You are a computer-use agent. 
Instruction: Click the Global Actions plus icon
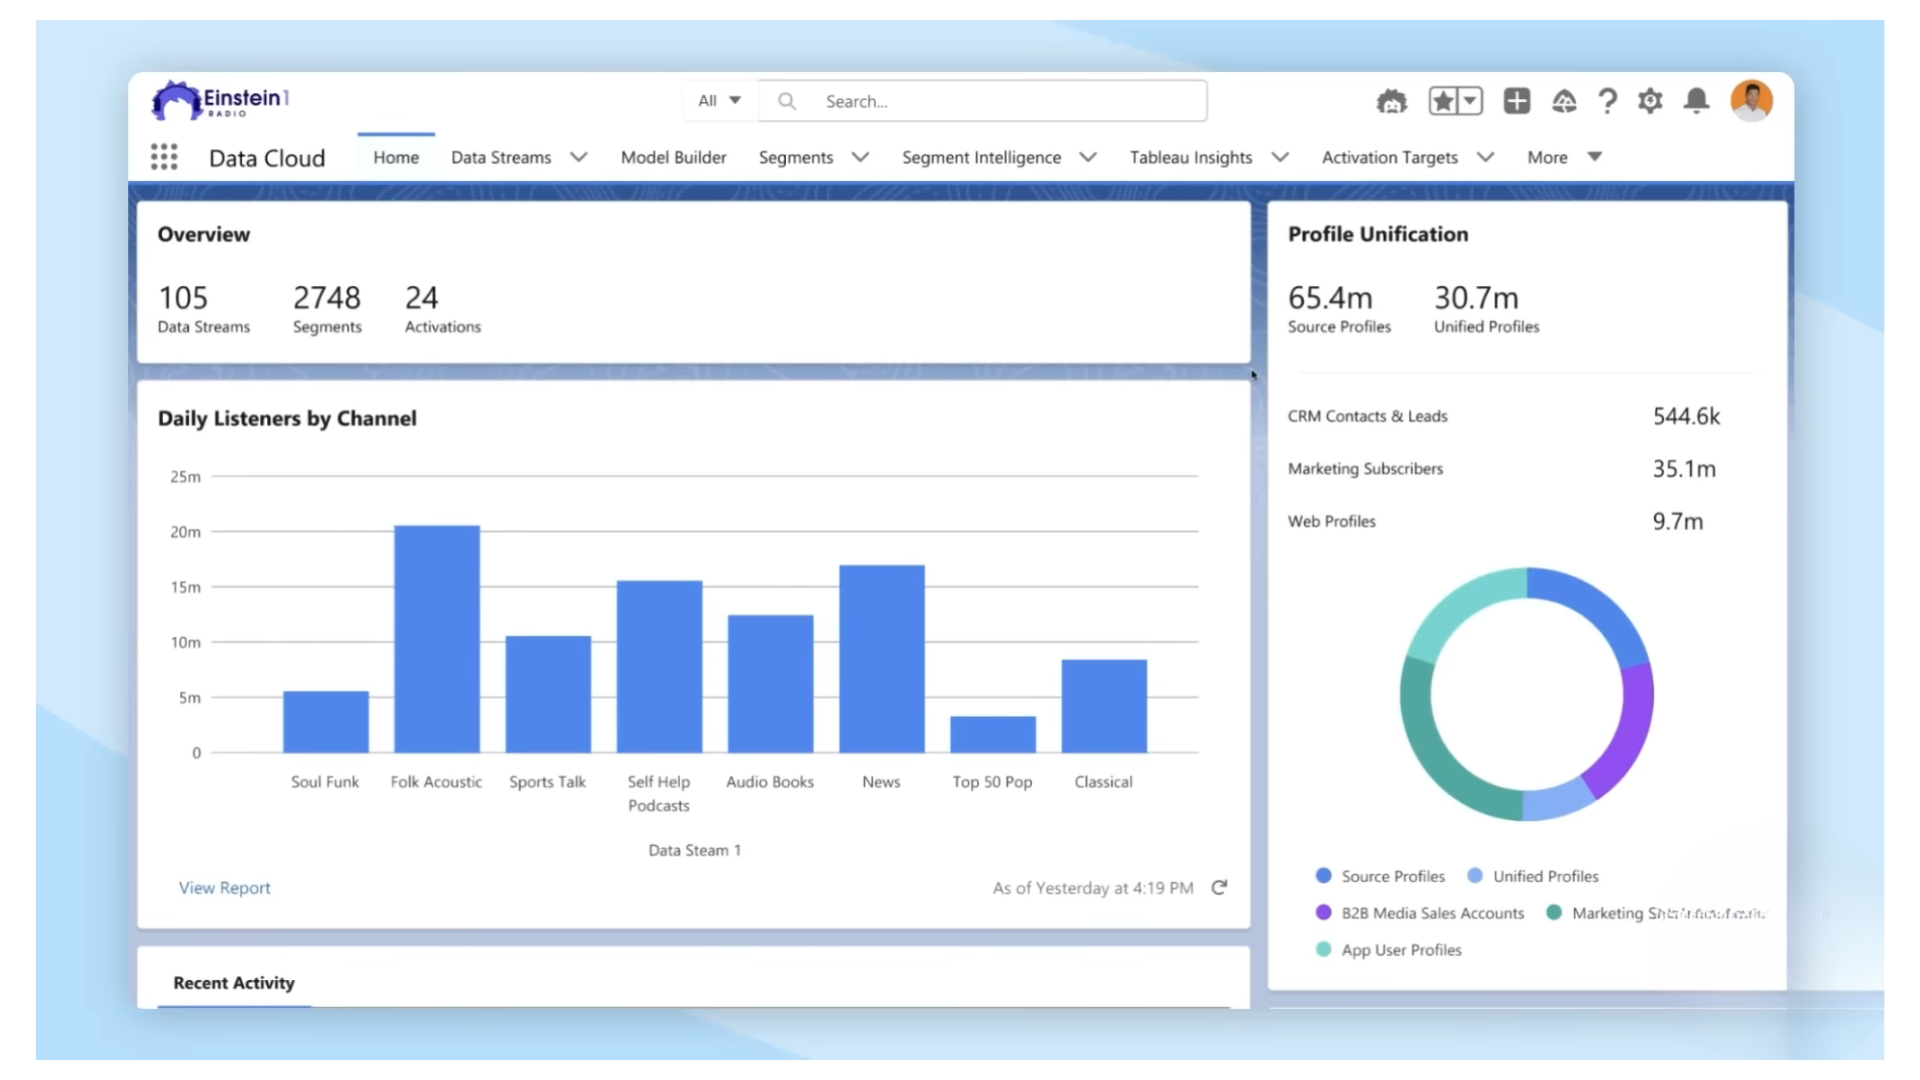(x=1517, y=101)
